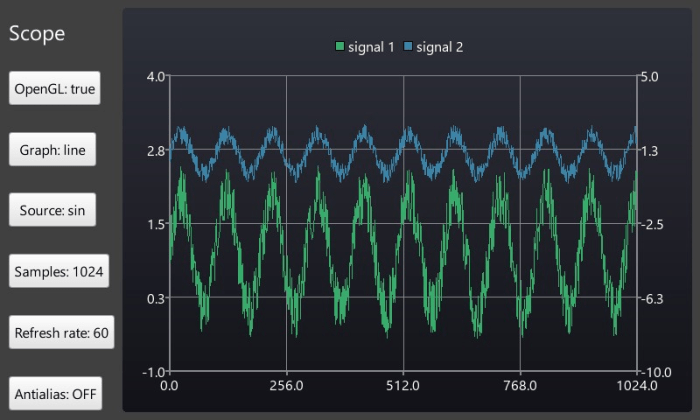Click the -10.0 label on right axis
The image size is (700, 420).
coord(655,371)
